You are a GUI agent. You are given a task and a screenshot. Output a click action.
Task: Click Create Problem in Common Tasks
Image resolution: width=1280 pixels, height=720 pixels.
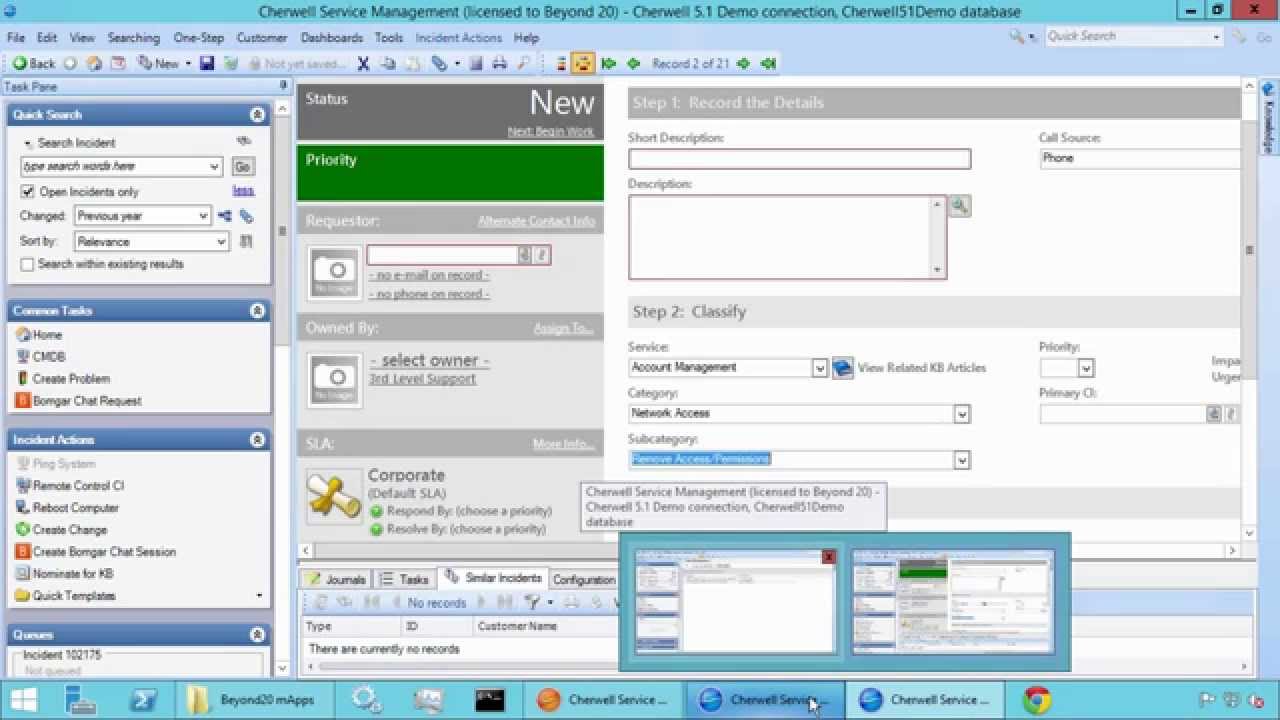[63, 379]
